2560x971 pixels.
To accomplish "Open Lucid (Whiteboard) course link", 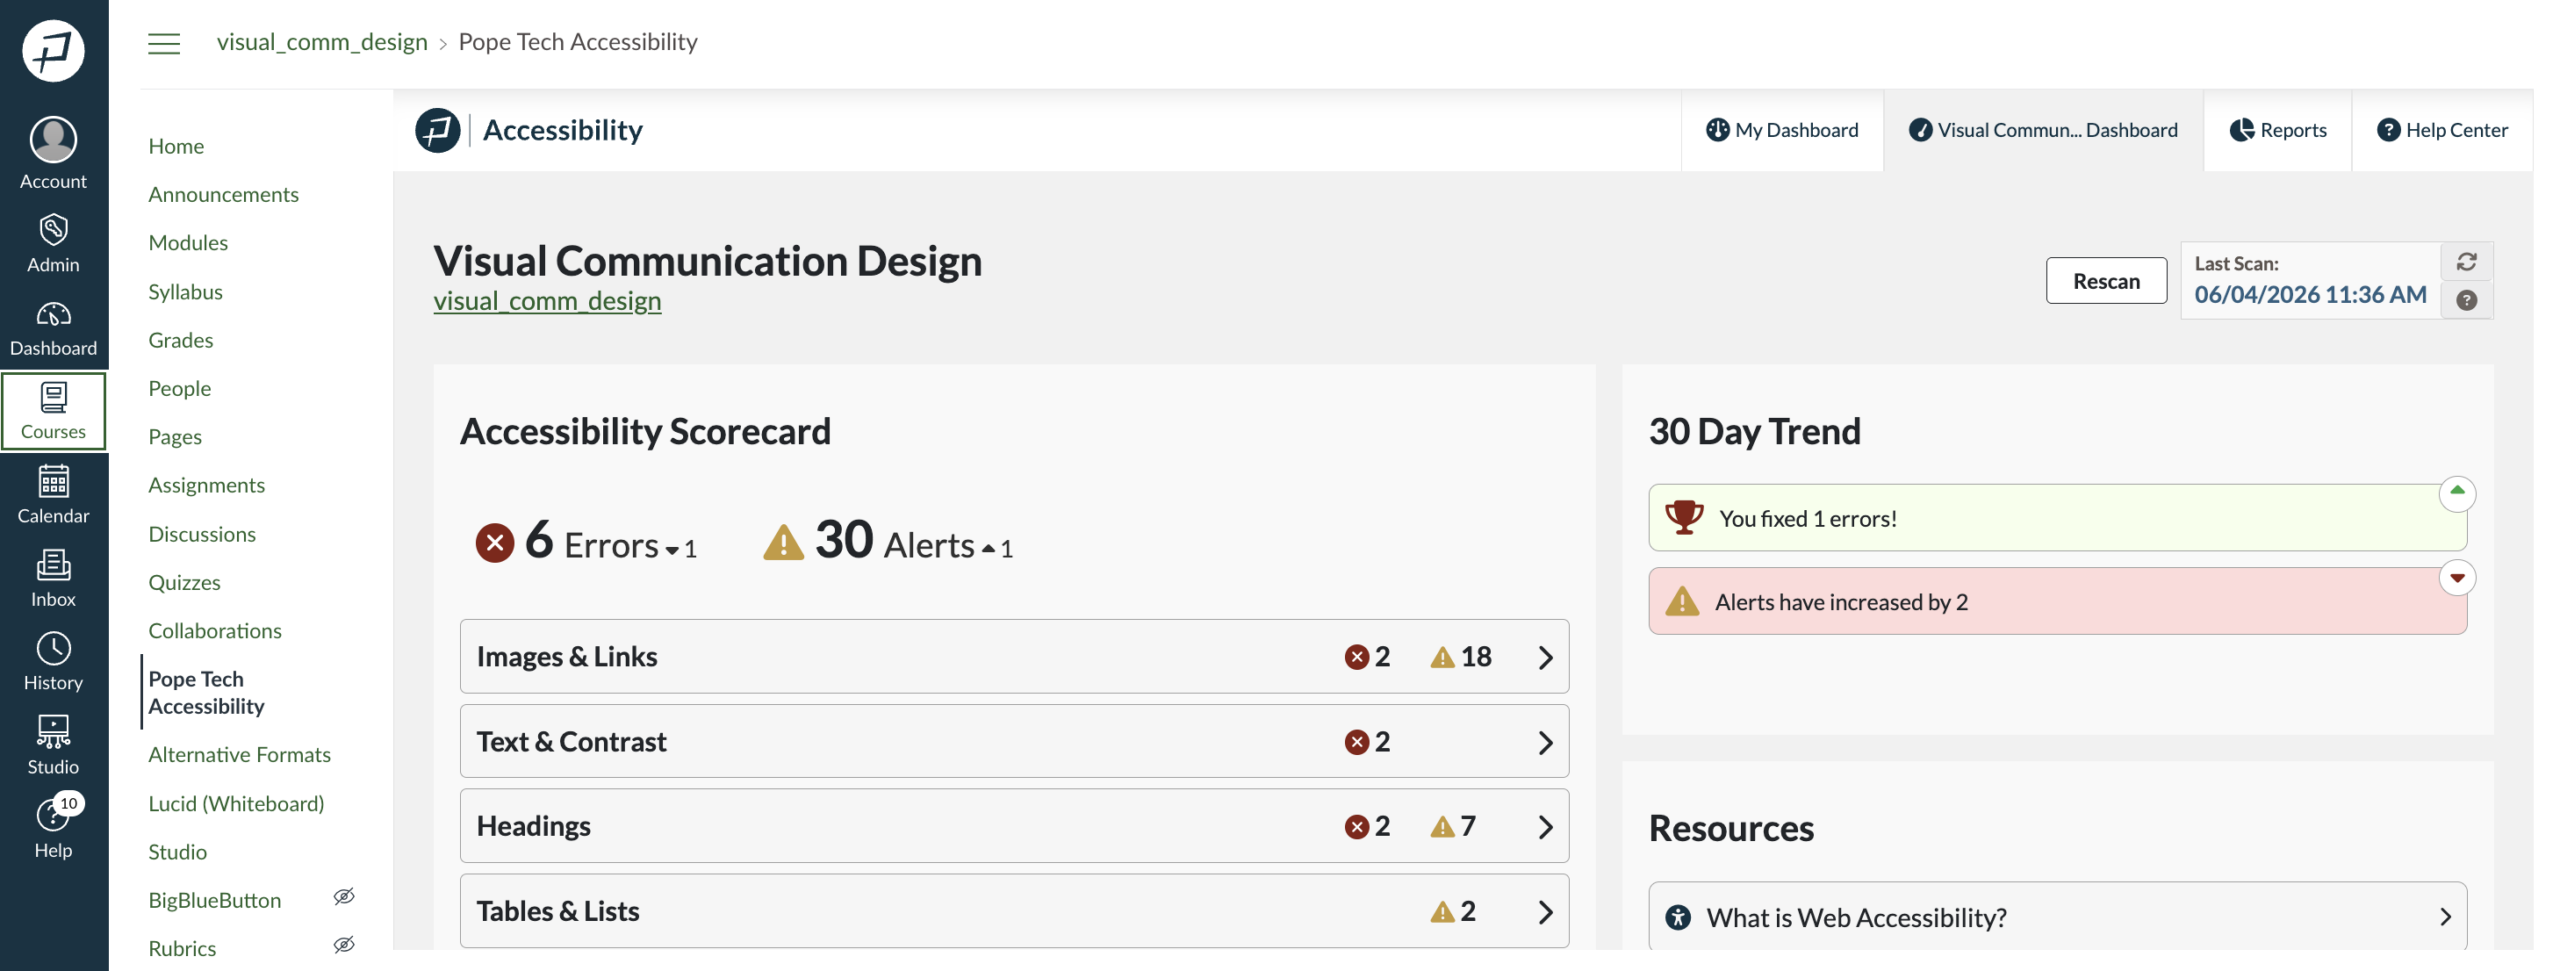I will click(237, 804).
